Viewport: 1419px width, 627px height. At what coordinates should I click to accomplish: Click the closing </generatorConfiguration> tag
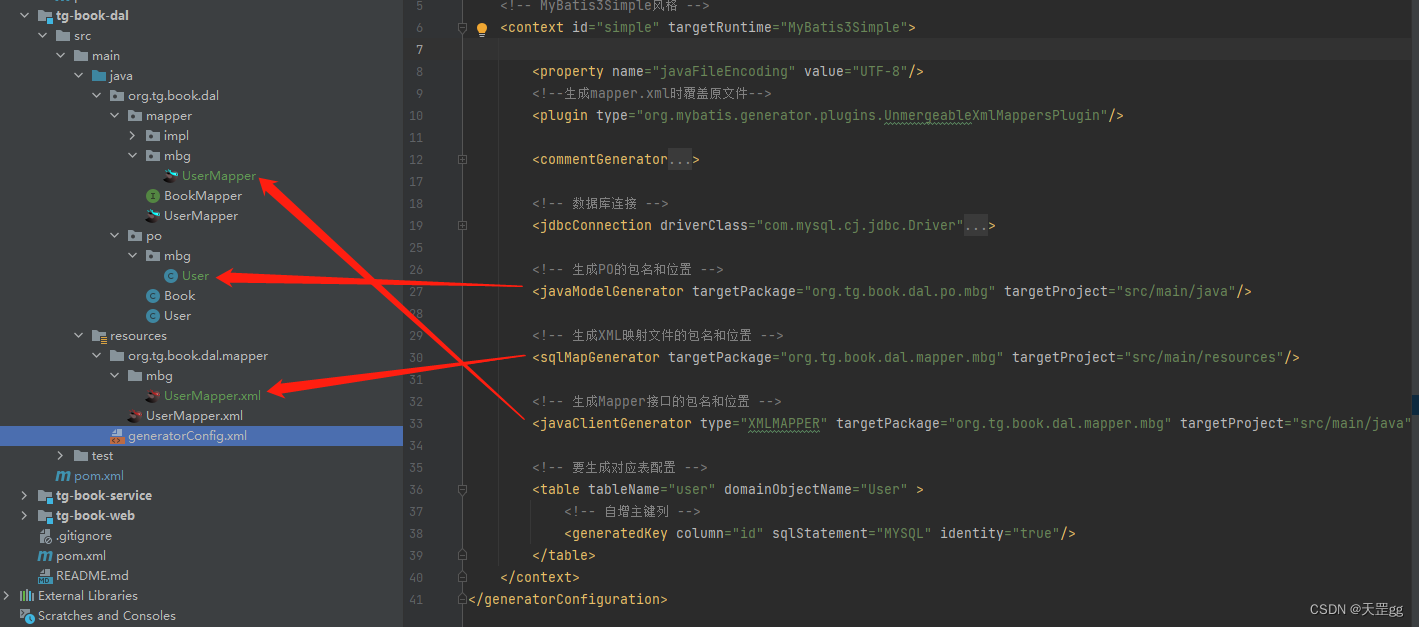[568, 600]
